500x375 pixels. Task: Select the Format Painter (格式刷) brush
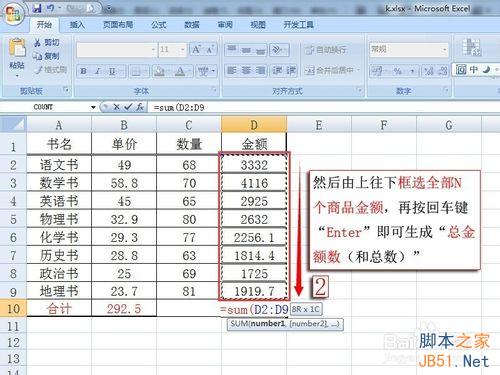(39, 70)
